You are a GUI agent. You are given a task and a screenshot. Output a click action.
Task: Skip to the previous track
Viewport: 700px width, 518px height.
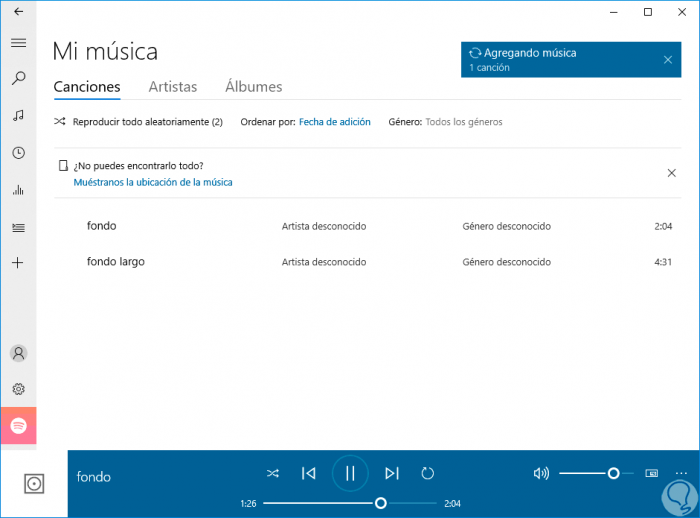308,473
